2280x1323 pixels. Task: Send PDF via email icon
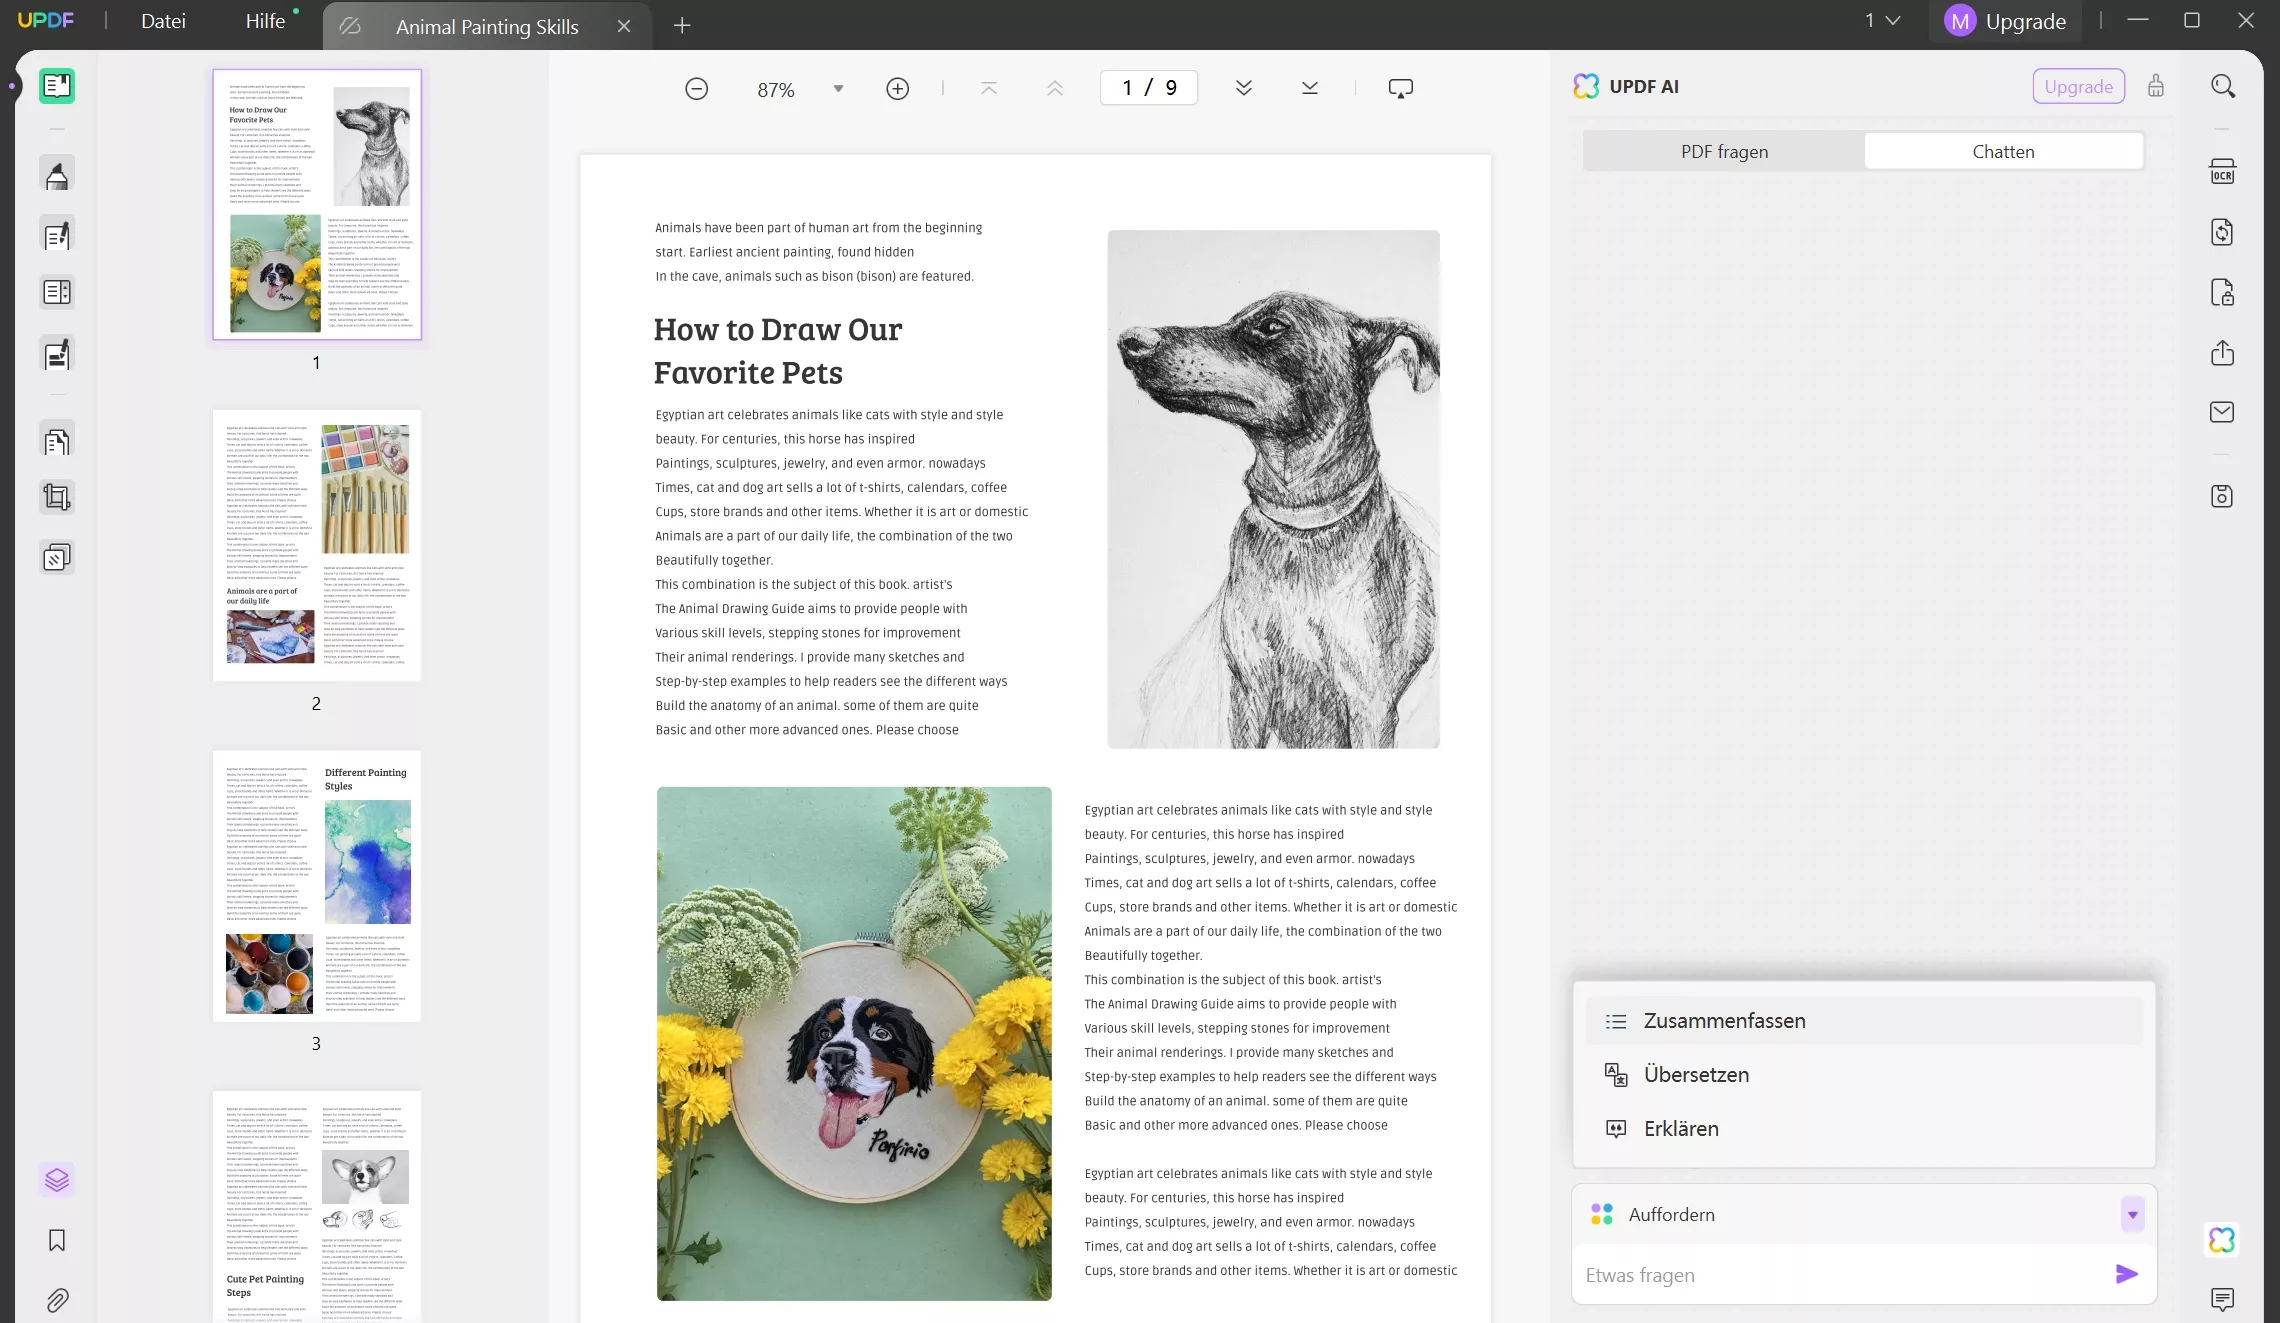2222,412
